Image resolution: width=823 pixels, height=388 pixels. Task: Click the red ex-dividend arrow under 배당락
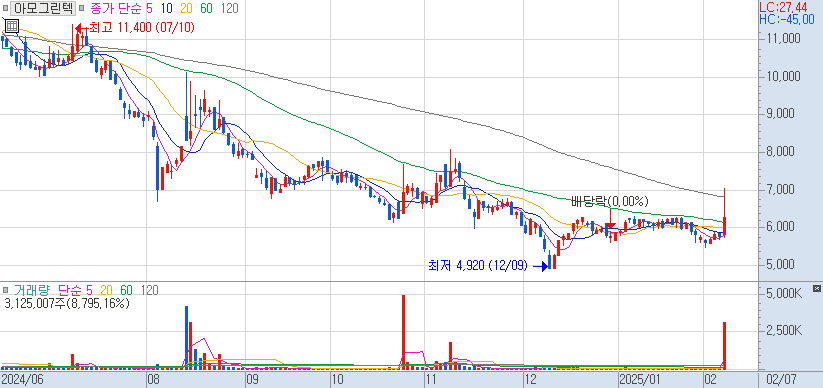click(610, 219)
